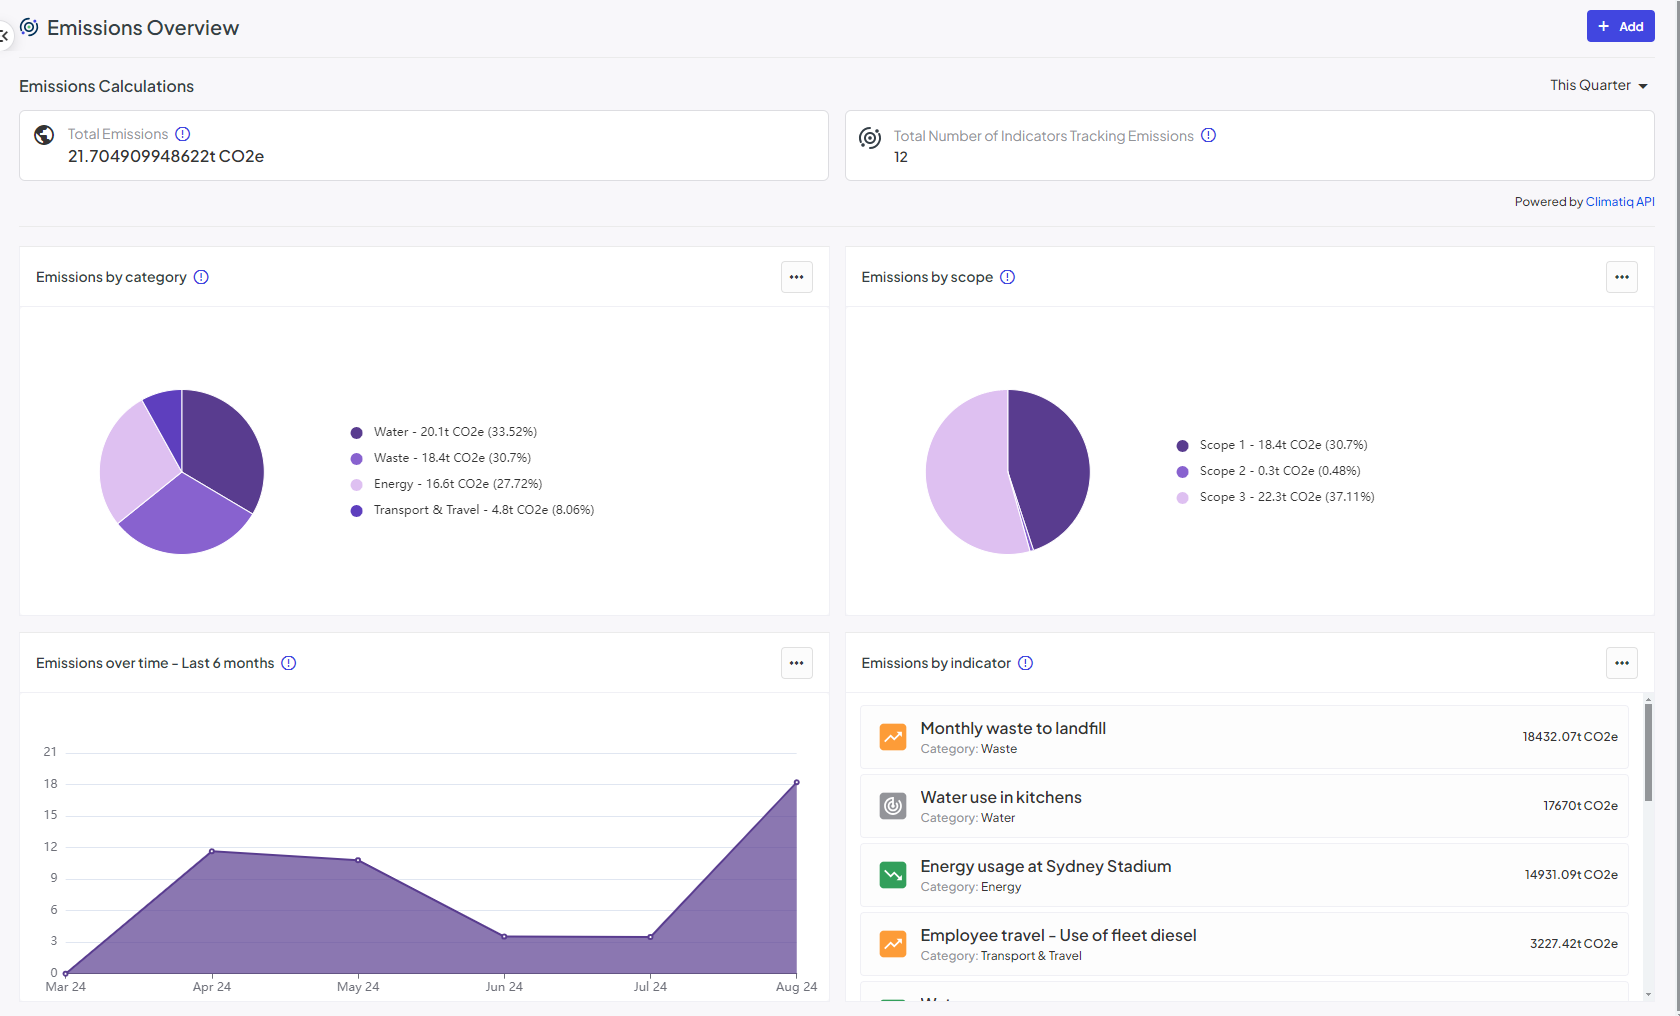Click the globe icon beside Total Emissions
1680x1016 pixels.
pos(44,135)
